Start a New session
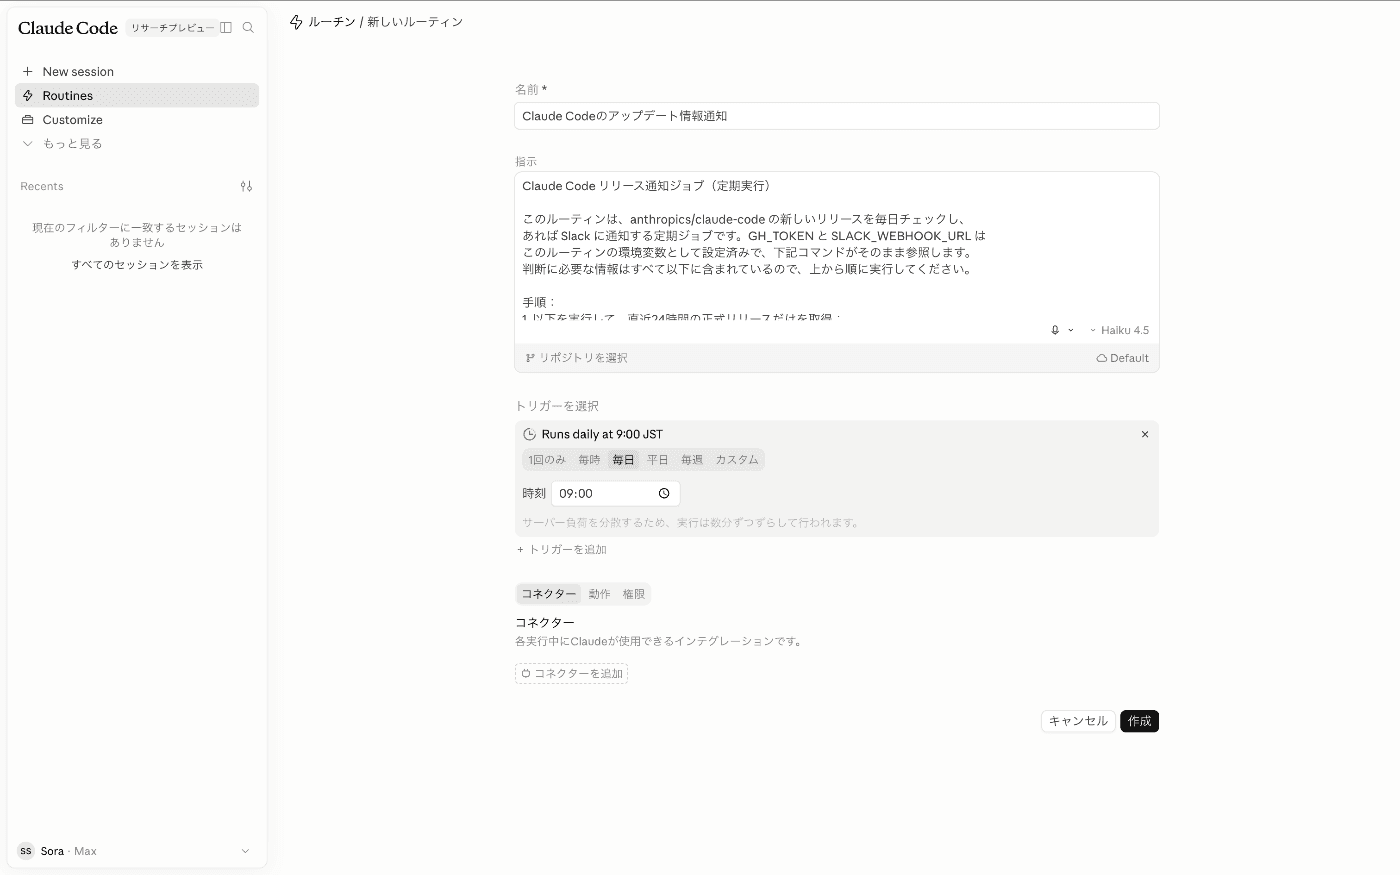 137,72
